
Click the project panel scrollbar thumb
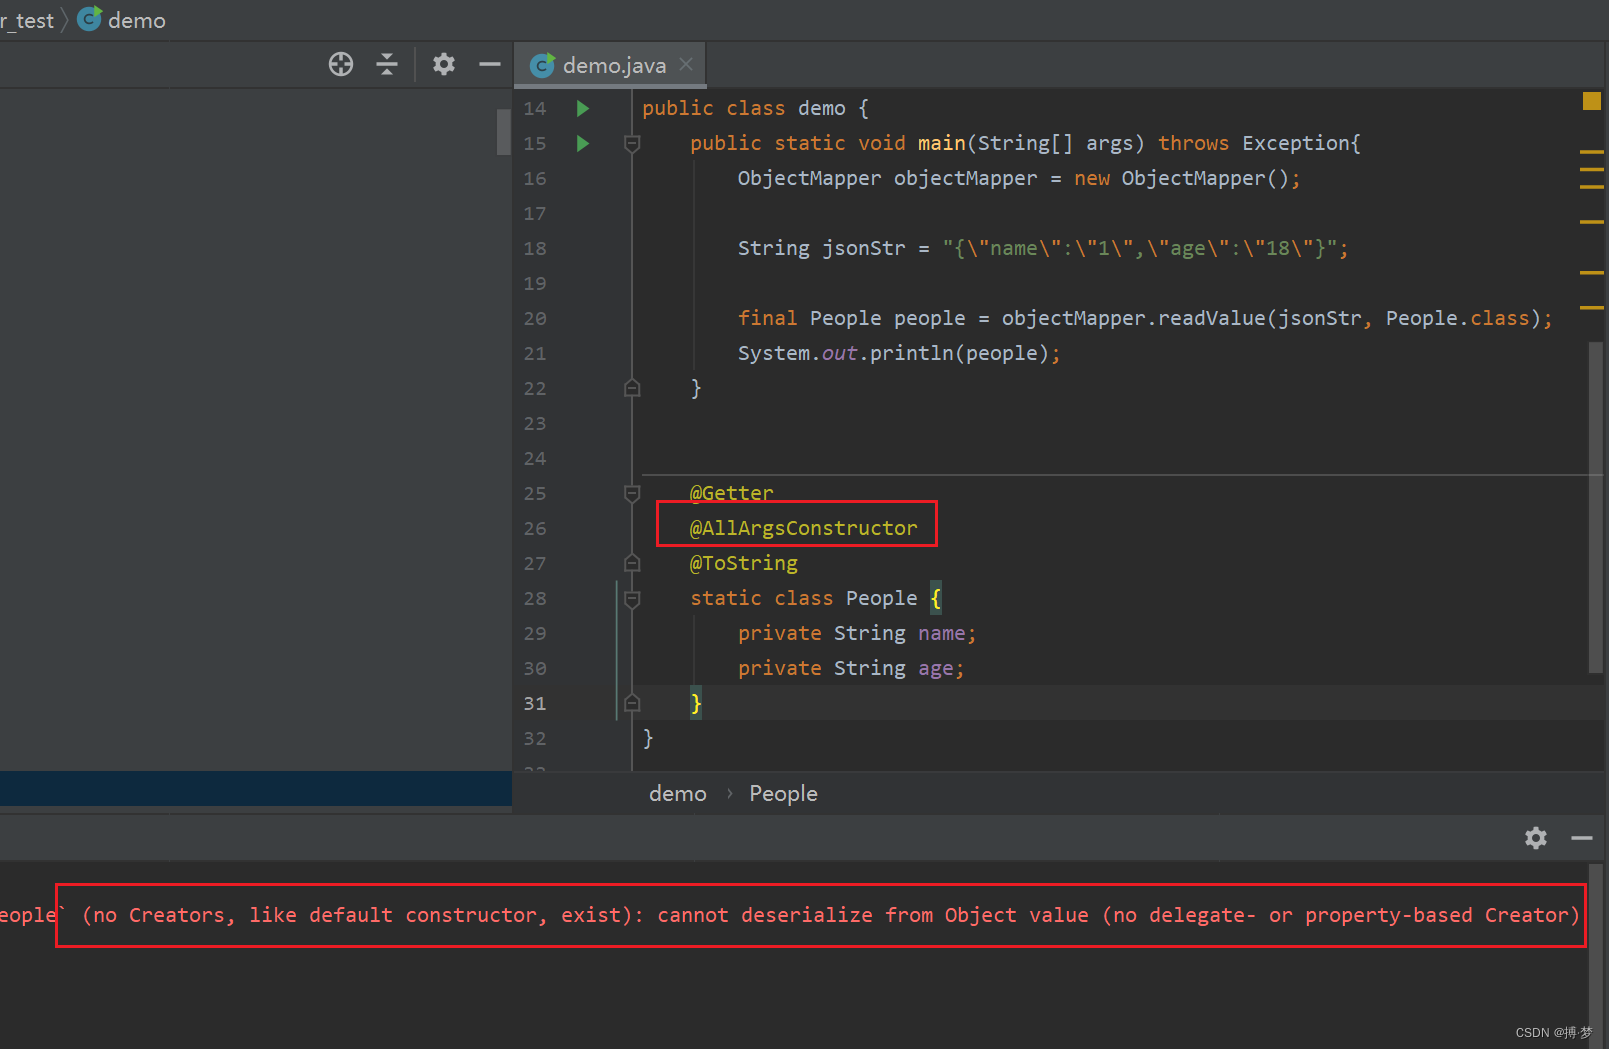[504, 131]
